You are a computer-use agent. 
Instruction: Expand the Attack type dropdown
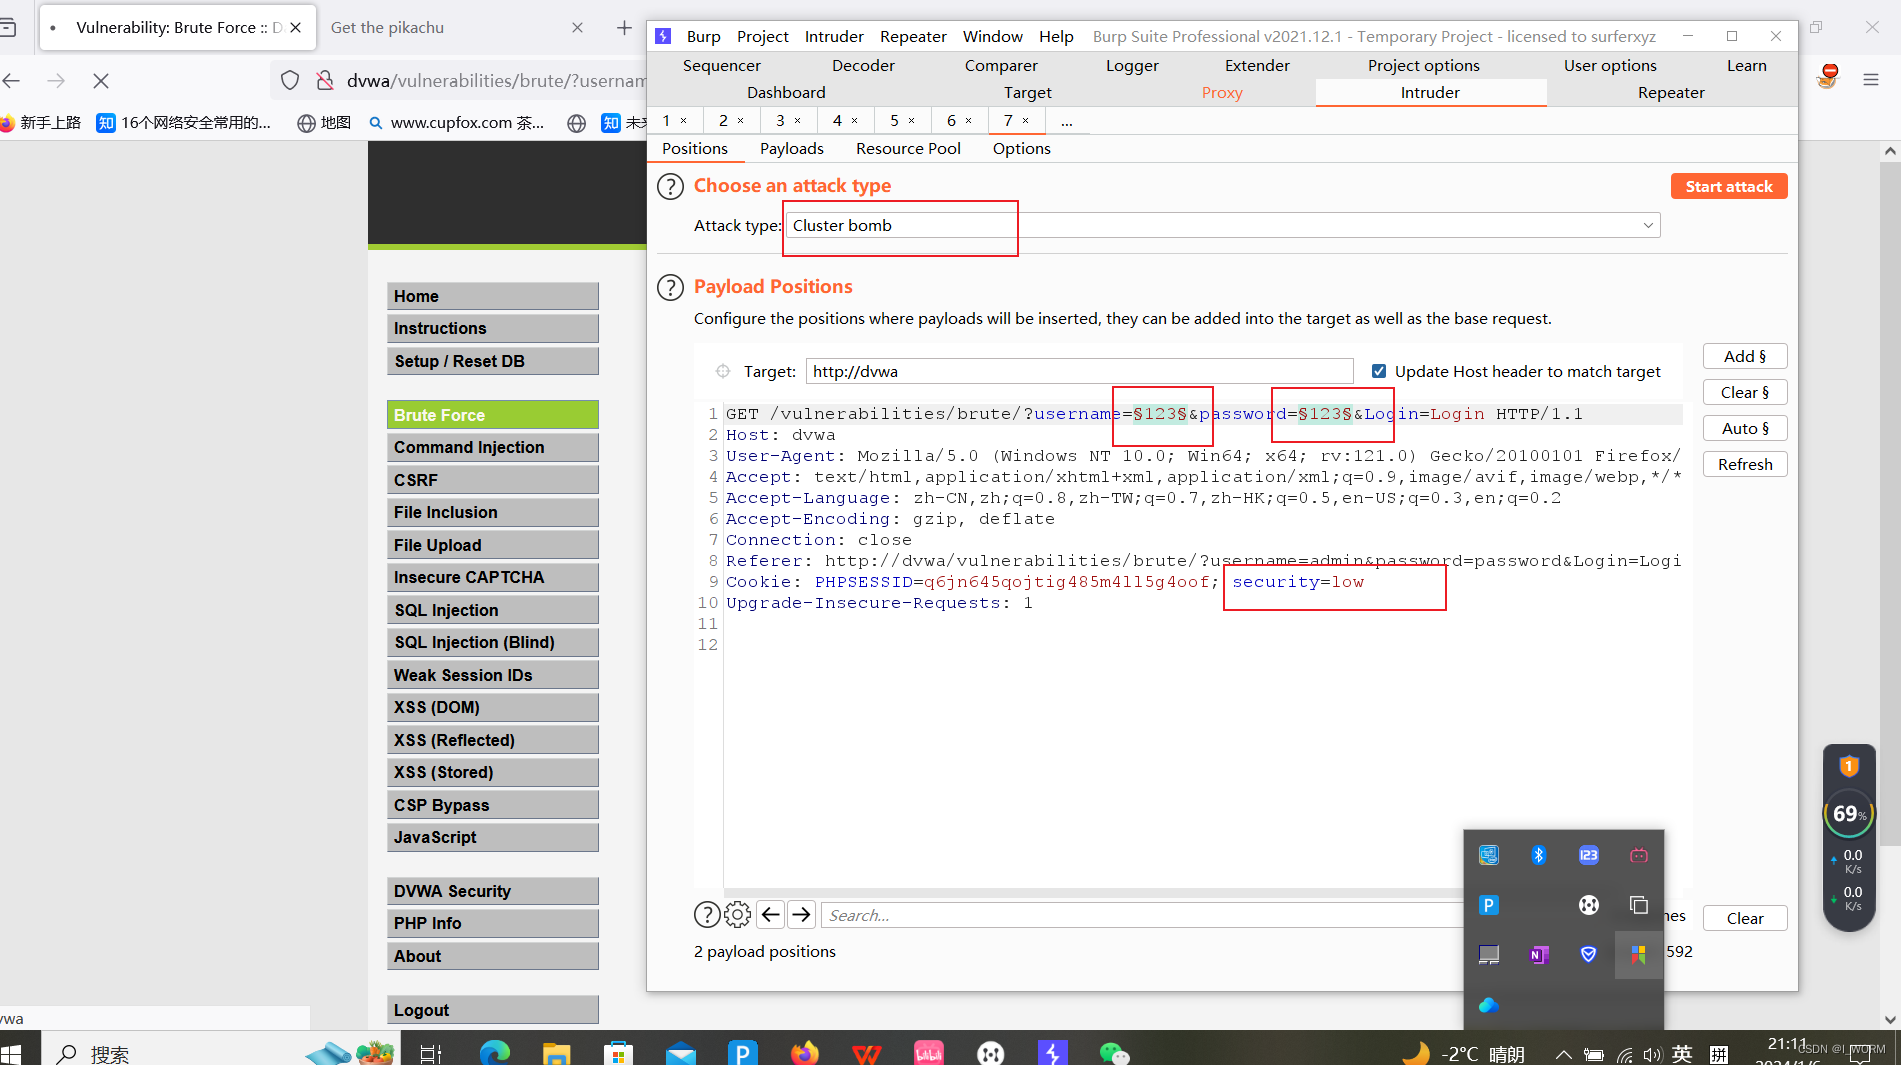(x=1648, y=225)
